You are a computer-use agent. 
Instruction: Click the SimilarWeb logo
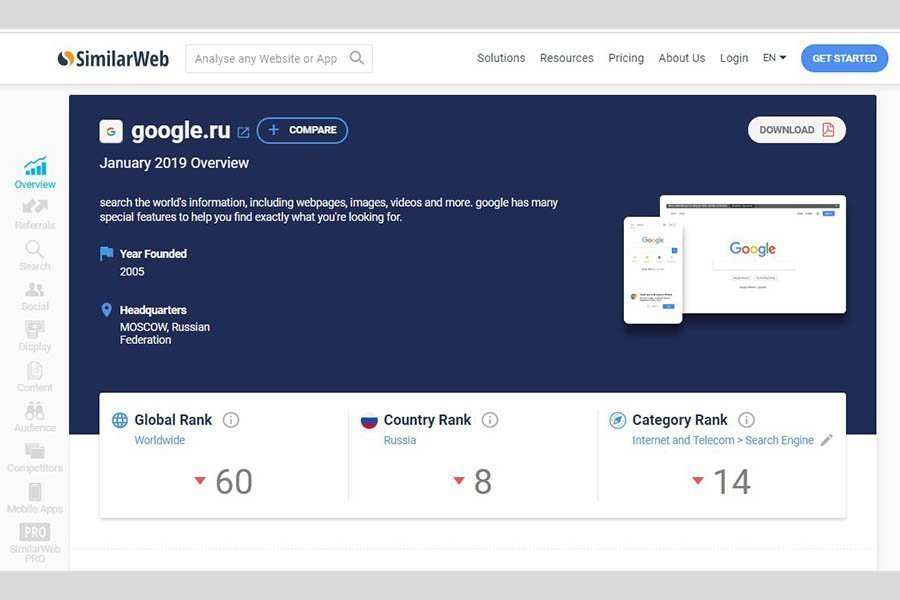pos(113,59)
